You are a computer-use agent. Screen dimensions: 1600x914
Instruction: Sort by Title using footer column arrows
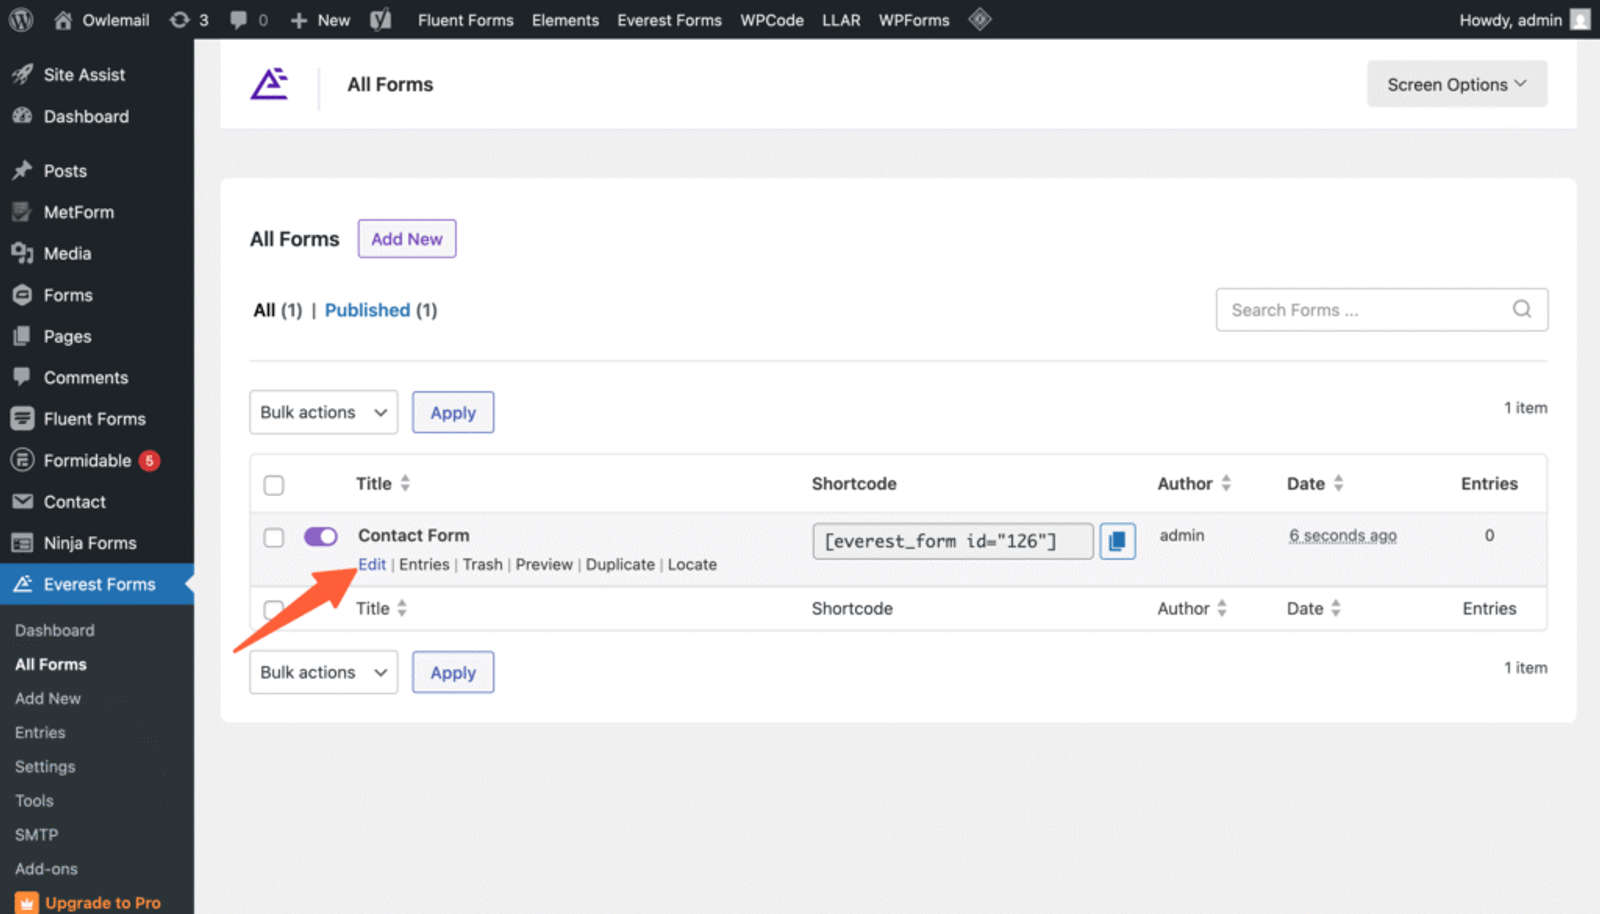[402, 608]
